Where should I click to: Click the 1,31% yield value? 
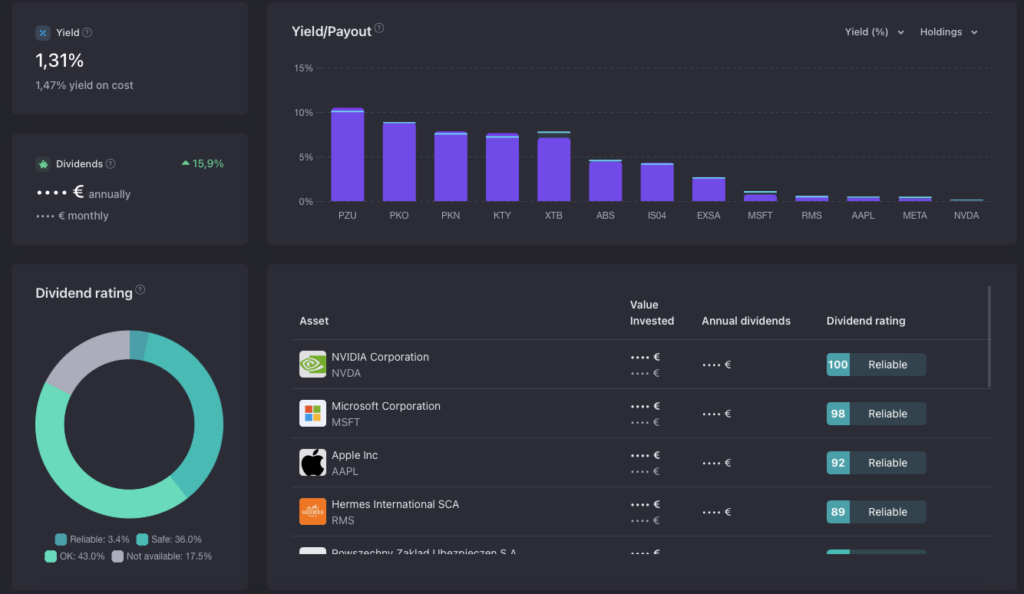pos(59,61)
